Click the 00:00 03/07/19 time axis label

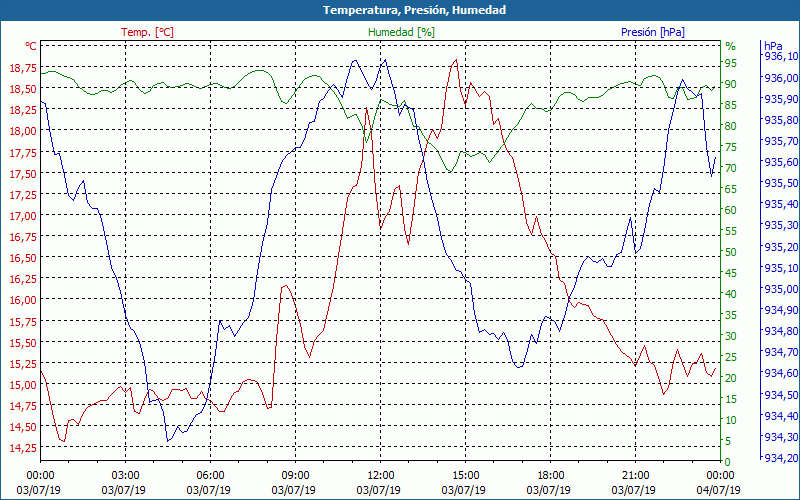click(40, 483)
